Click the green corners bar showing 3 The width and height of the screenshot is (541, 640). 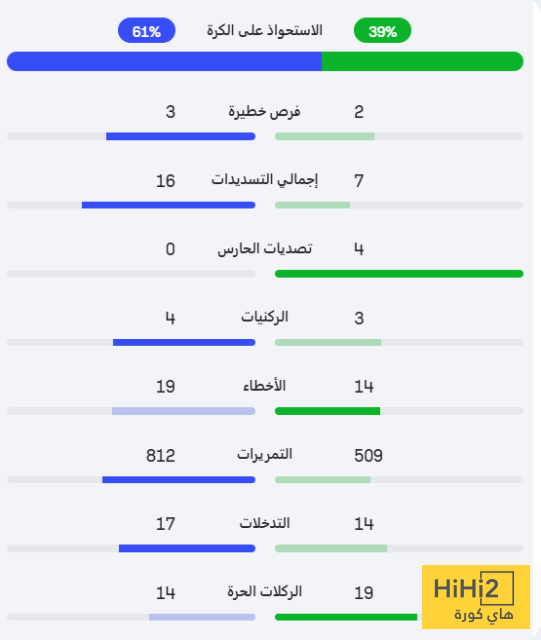(328, 342)
